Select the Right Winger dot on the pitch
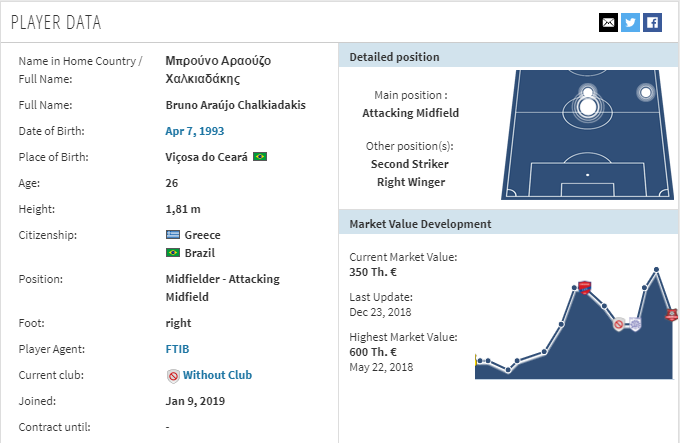Screen dimensions: 680x443 (645, 92)
